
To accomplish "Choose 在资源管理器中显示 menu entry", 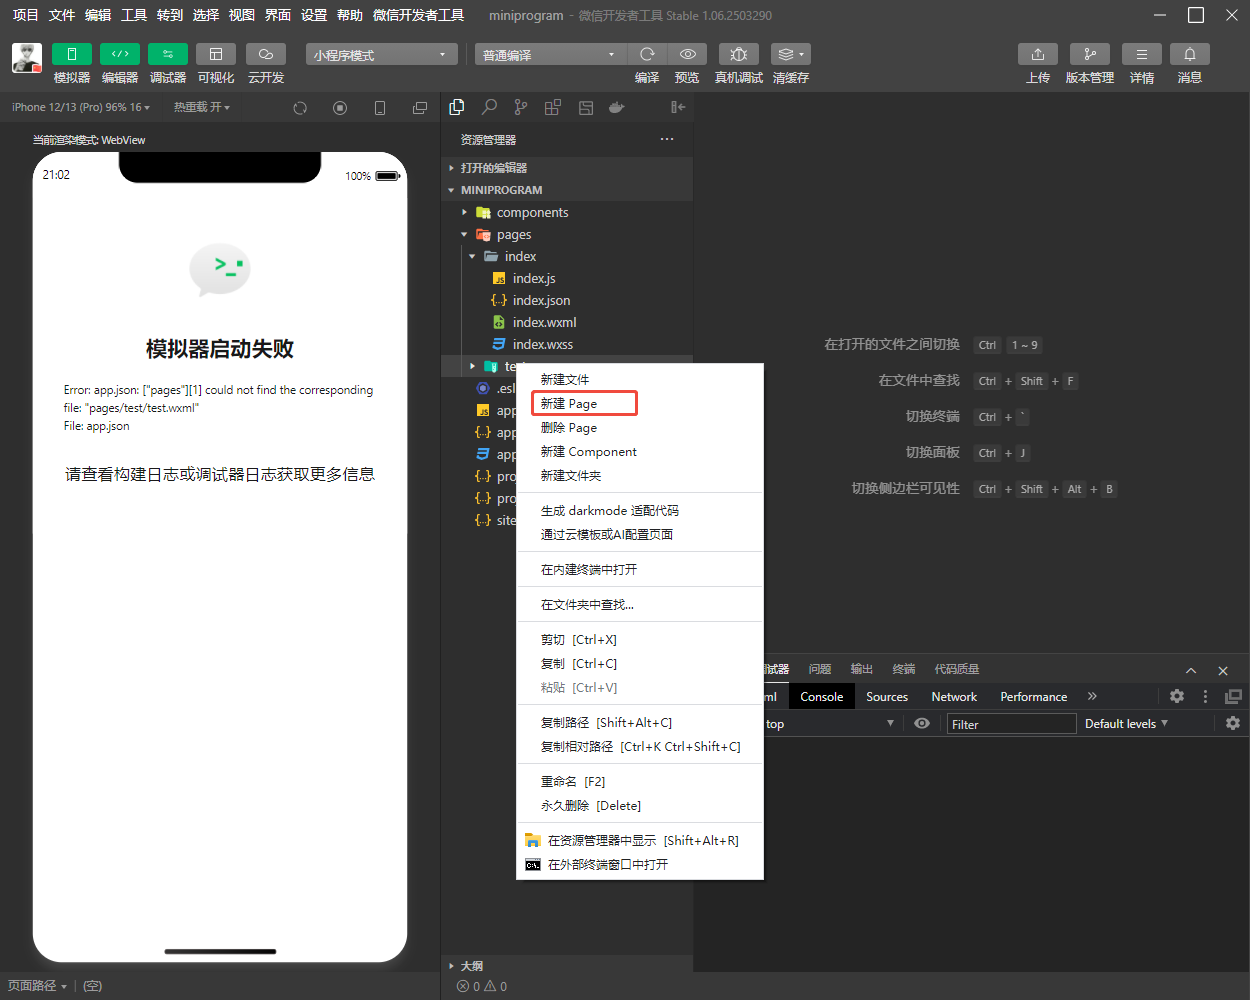I will pos(640,840).
